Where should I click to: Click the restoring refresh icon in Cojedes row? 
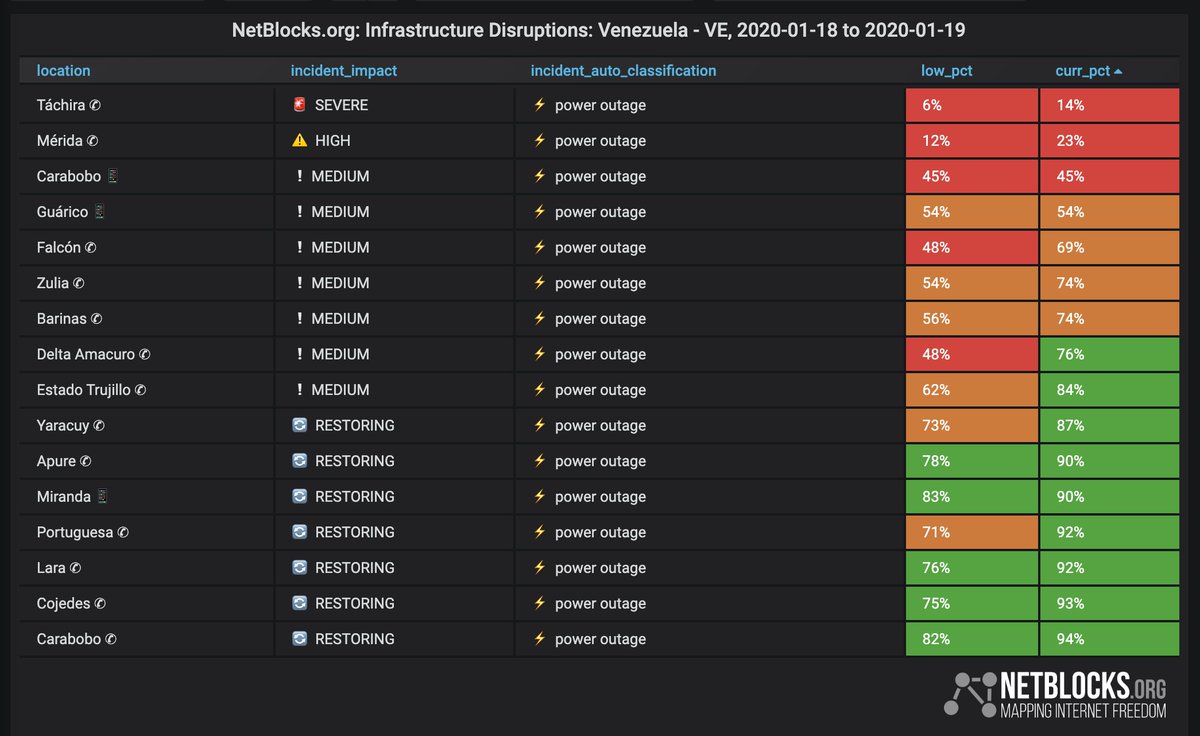coord(299,603)
